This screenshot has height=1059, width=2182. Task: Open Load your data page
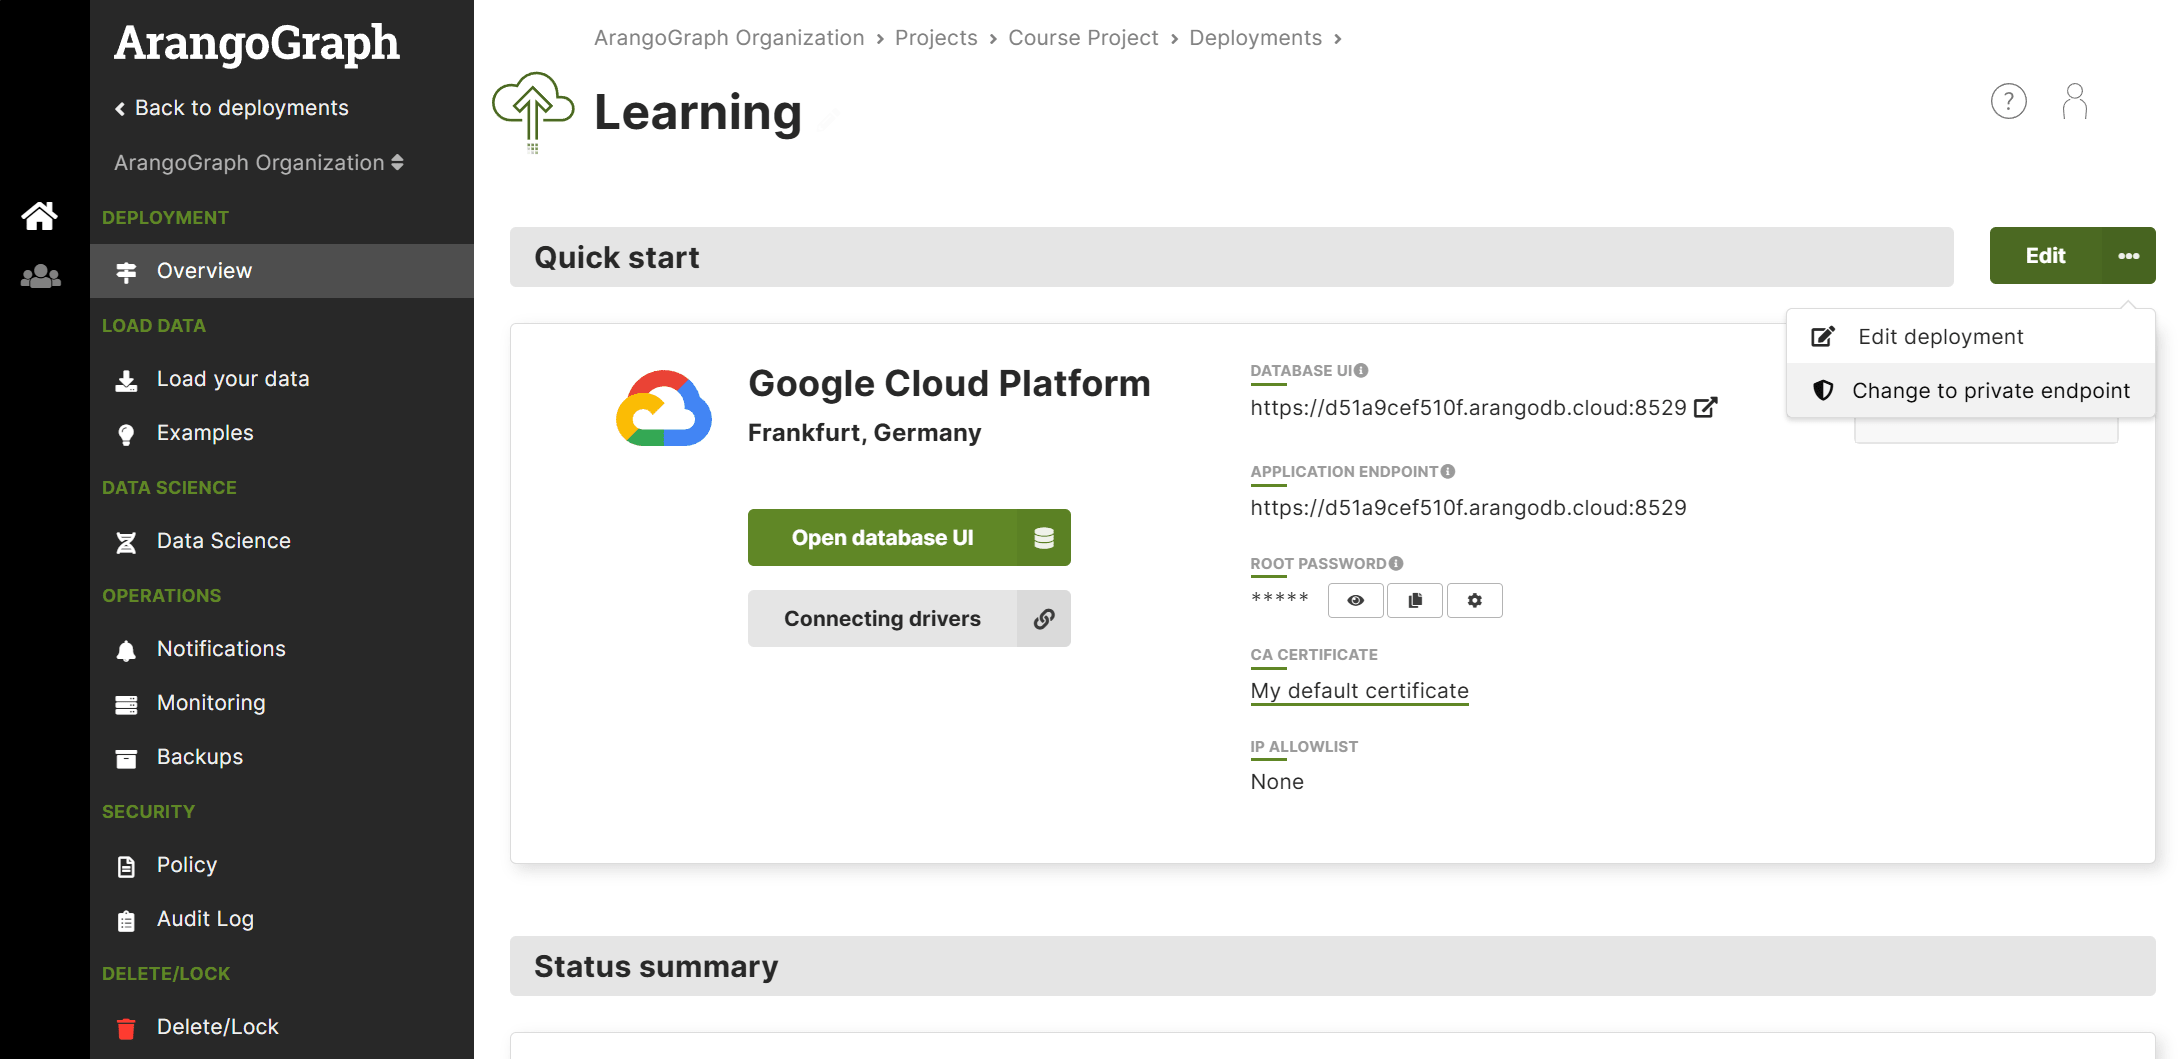click(282, 379)
